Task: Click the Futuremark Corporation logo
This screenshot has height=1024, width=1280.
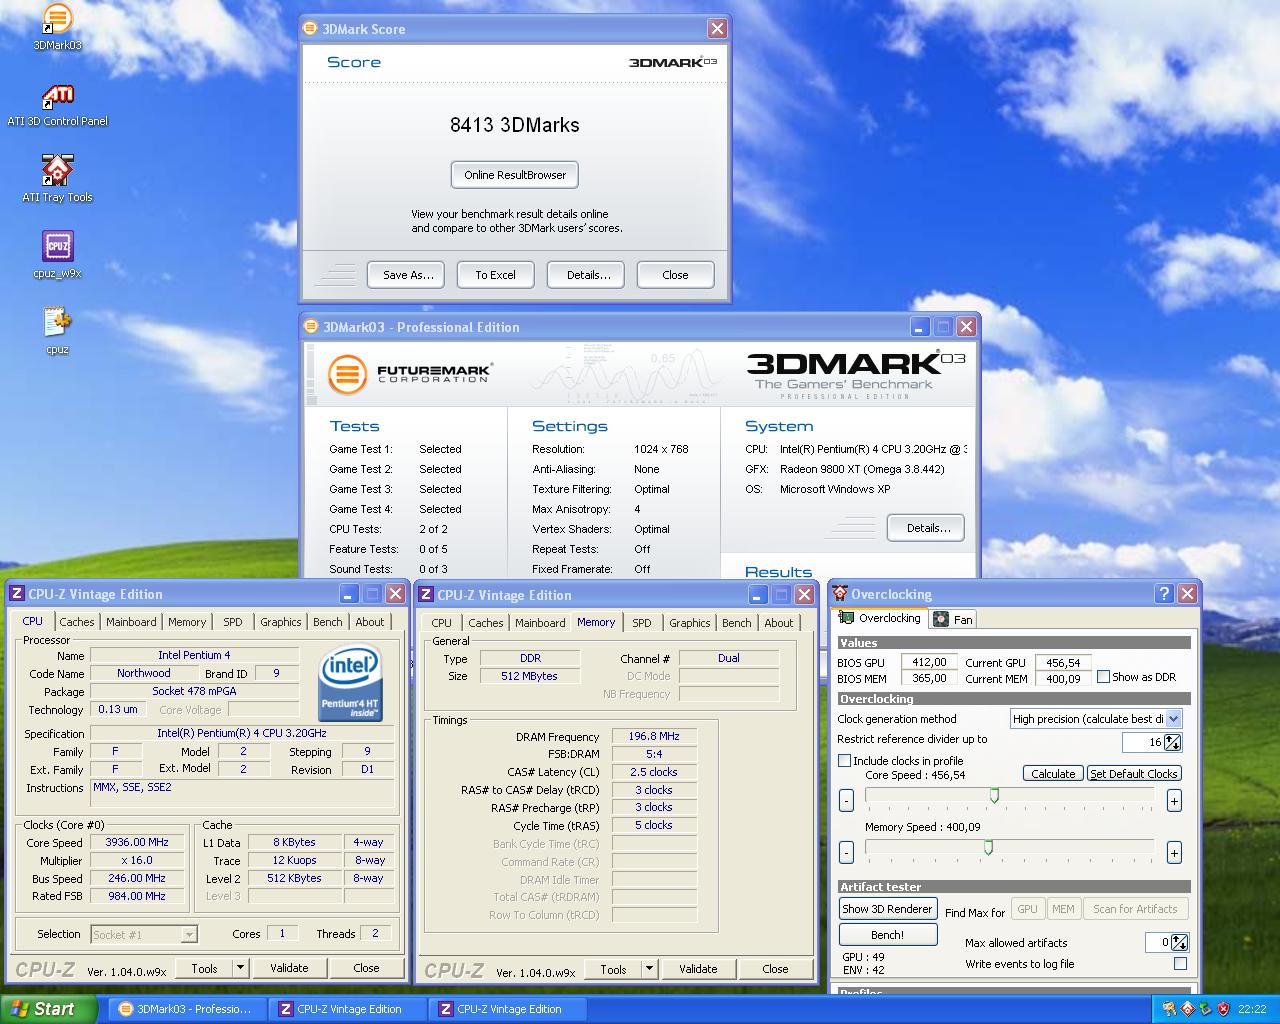Action: point(410,375)
